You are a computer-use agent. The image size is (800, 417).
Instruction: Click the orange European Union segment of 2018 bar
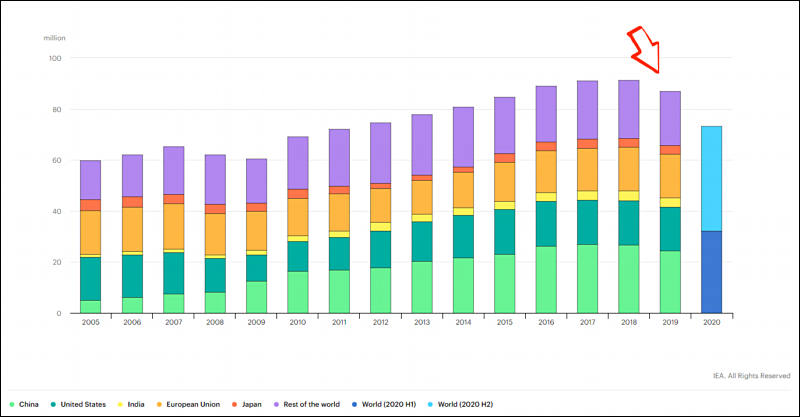point(629,169)
